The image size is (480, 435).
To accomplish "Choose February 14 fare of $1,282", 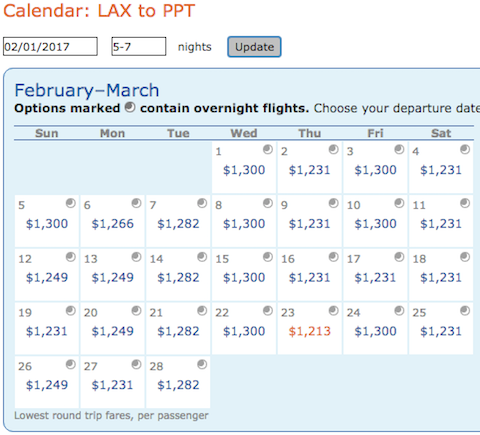I will 178,278.
